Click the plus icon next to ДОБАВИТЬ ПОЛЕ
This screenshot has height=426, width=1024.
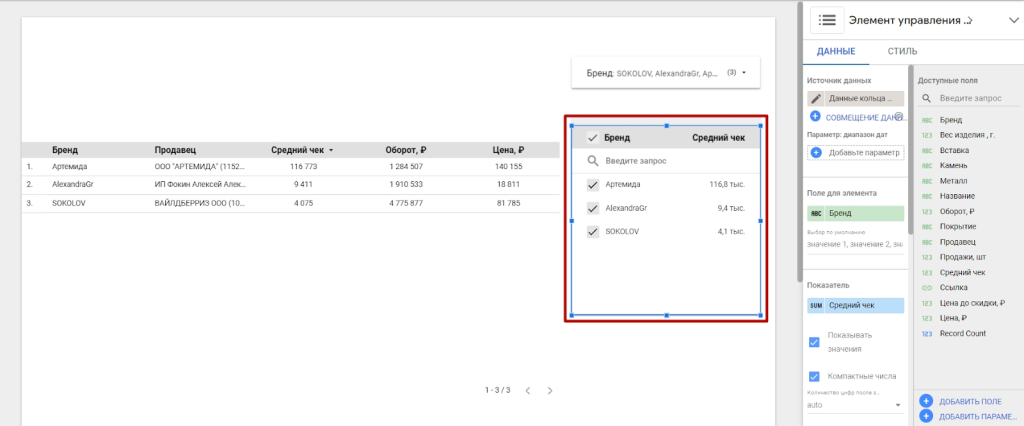point(926,401)
